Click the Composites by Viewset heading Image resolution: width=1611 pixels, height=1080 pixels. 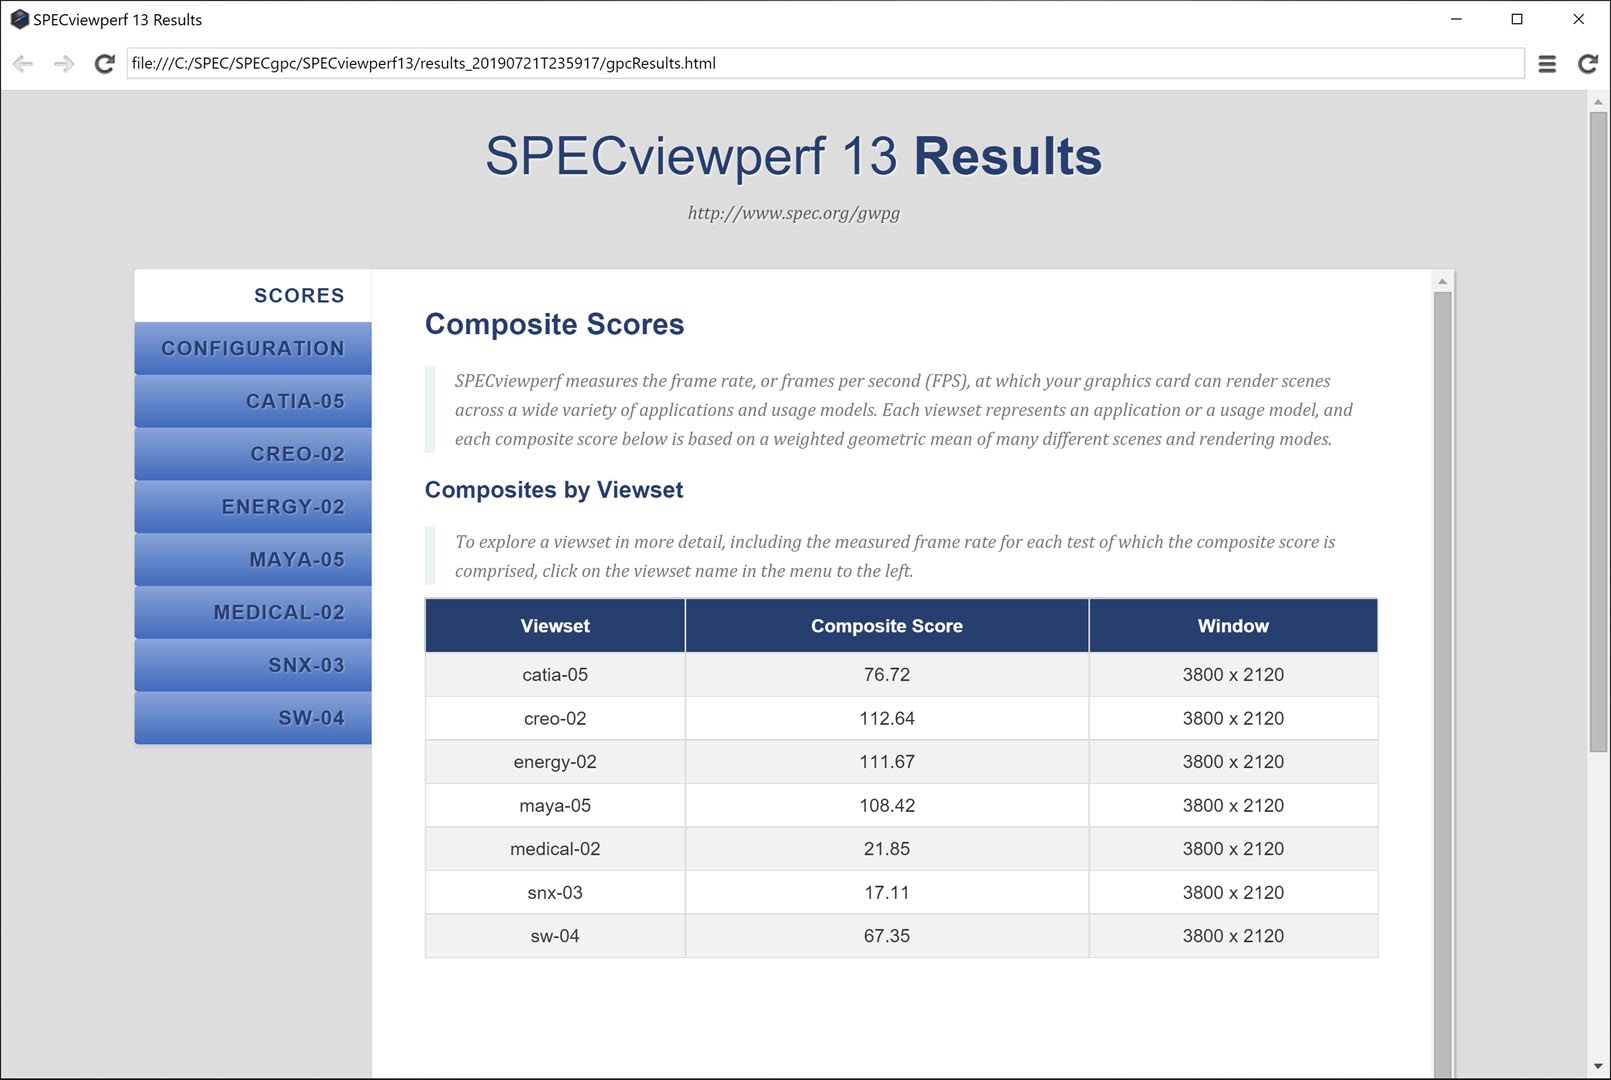tap(554, 490)
